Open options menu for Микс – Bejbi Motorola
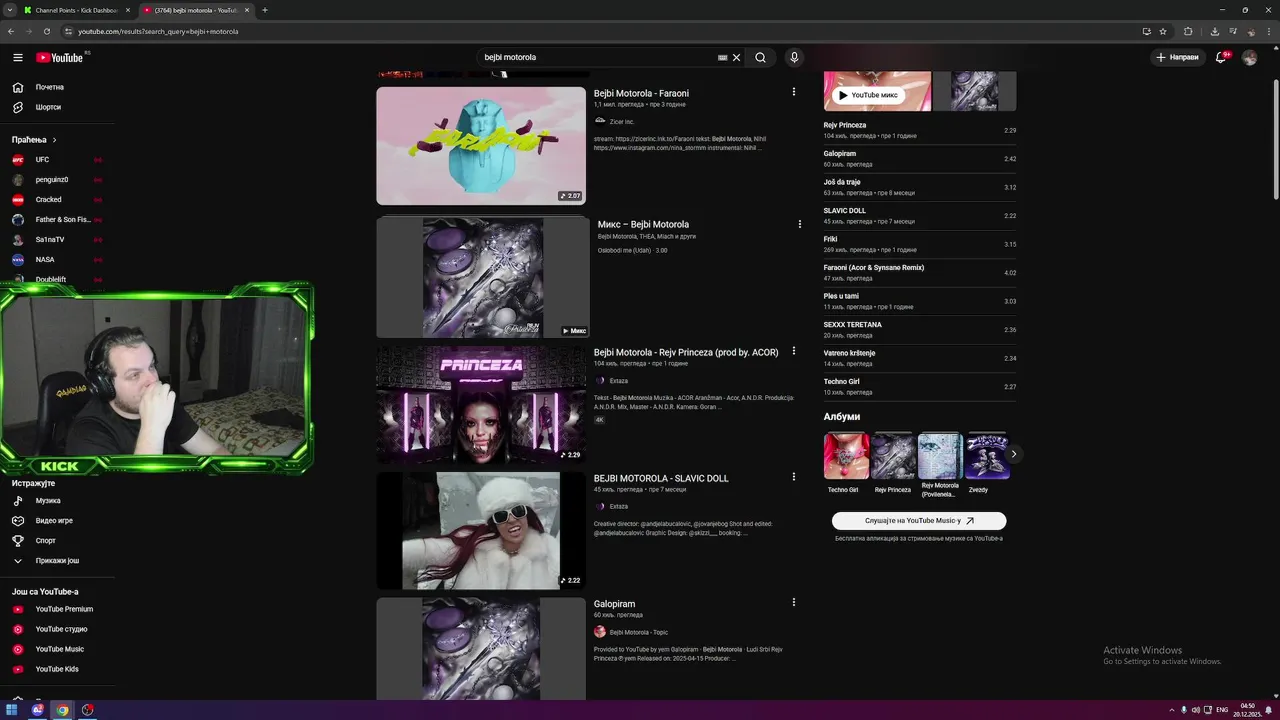The width and height of the screenshot is (1280, 720). (x=799, y=224)
